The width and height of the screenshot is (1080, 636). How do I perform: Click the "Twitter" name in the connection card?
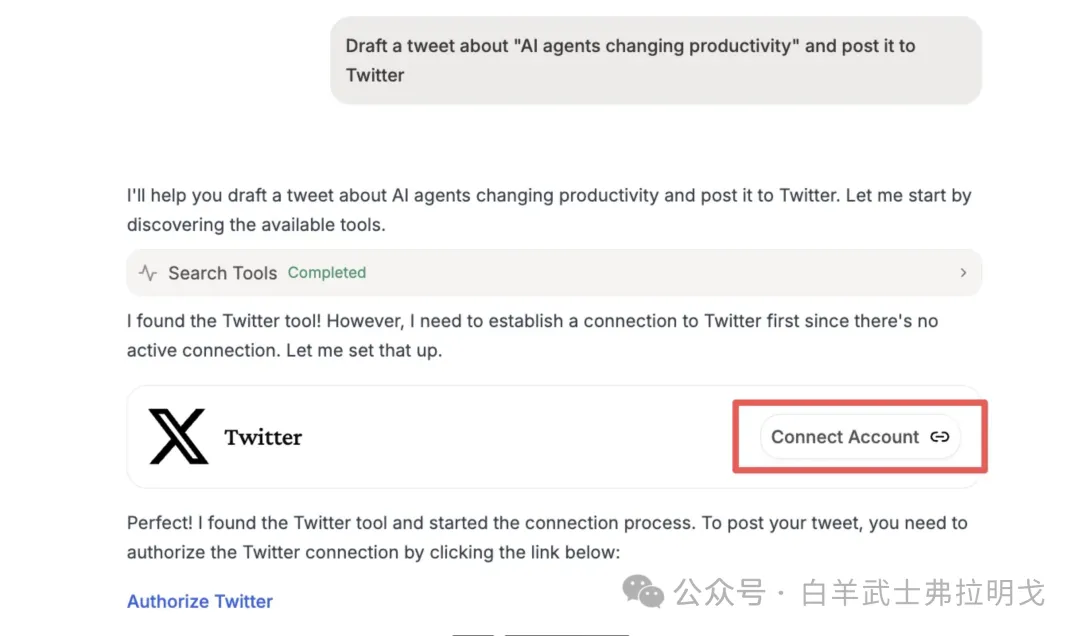pos(263,437)
